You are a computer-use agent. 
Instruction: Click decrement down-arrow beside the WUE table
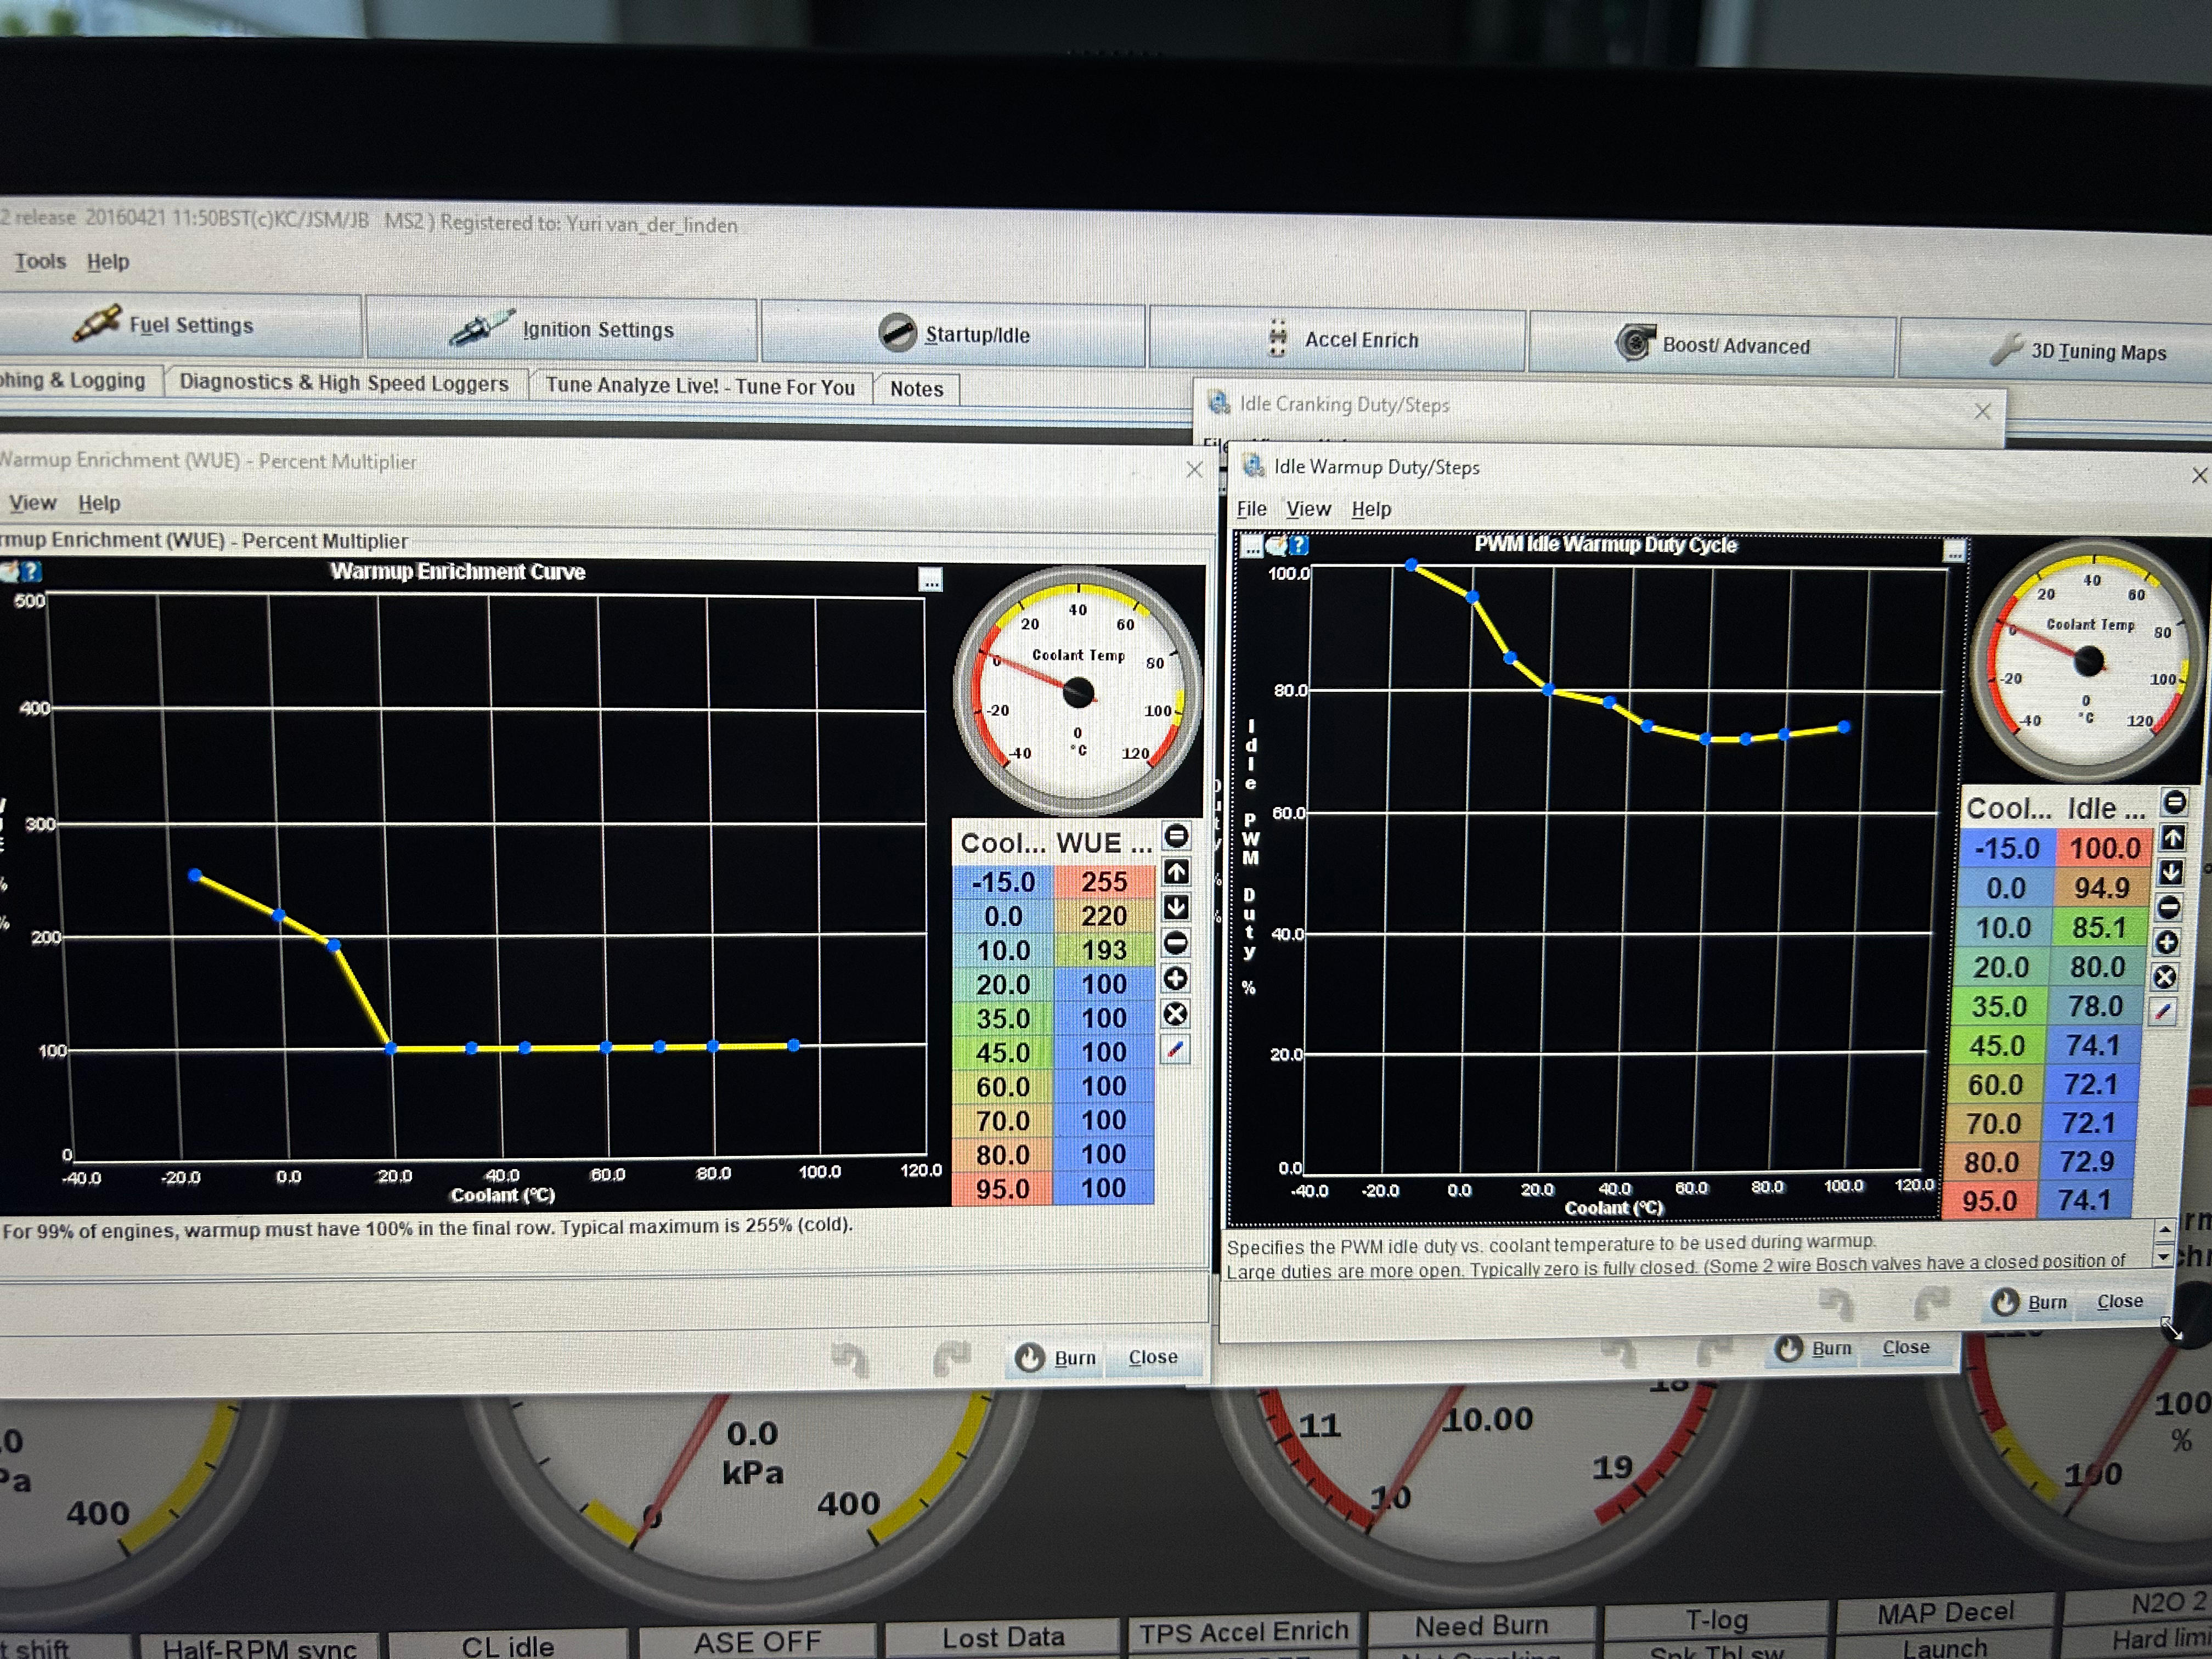(x=1176, y=907)
